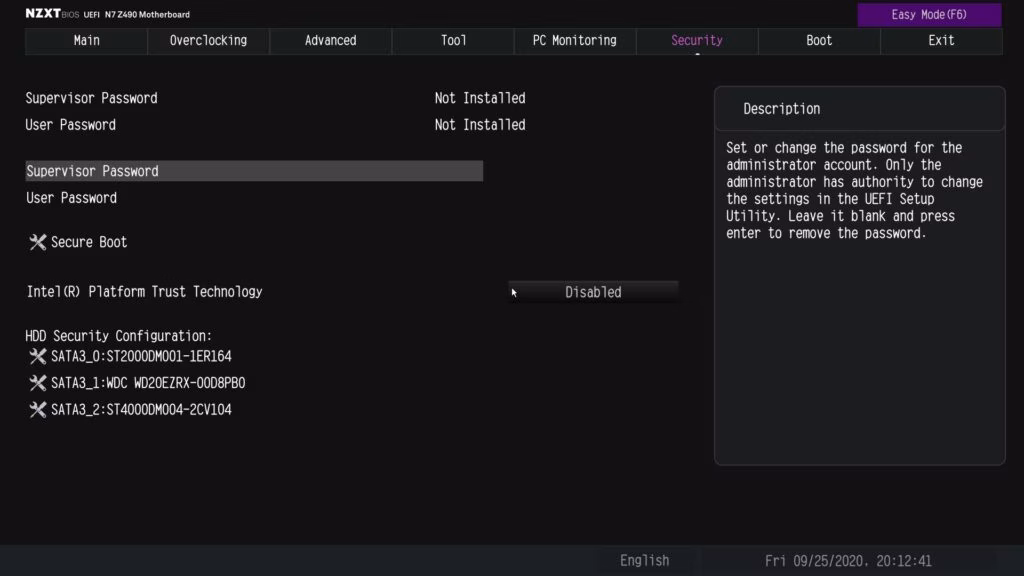Open SATA3_2:ST4000DM004-2CV104 security settings
The width and height of the screenshot is (1024, 576).
[x=141, y=409]
